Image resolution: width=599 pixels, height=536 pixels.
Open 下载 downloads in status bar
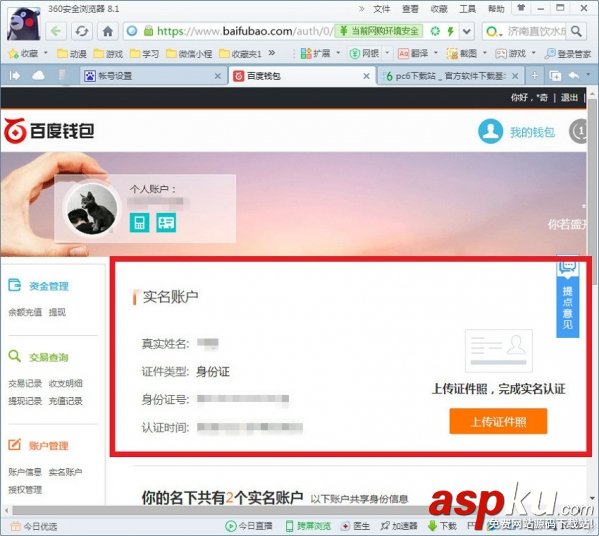tap(442, 526)
